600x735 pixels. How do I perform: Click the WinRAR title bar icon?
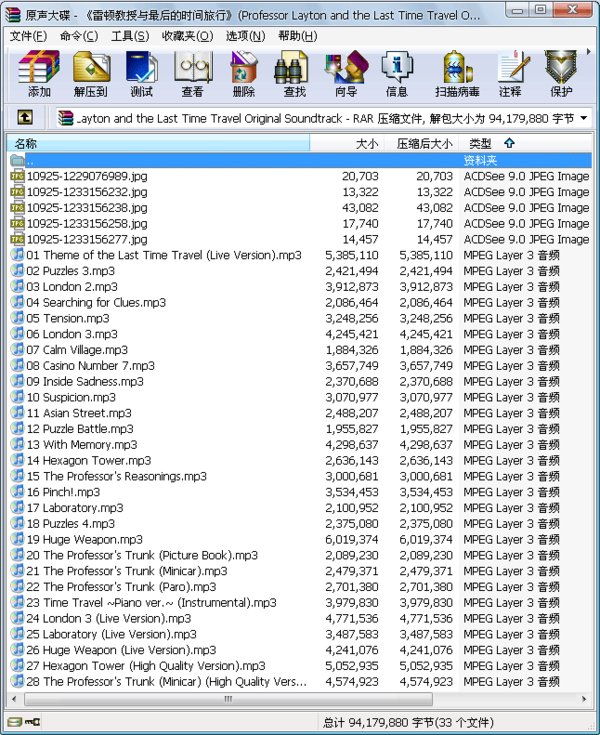(x=13, y=15)
